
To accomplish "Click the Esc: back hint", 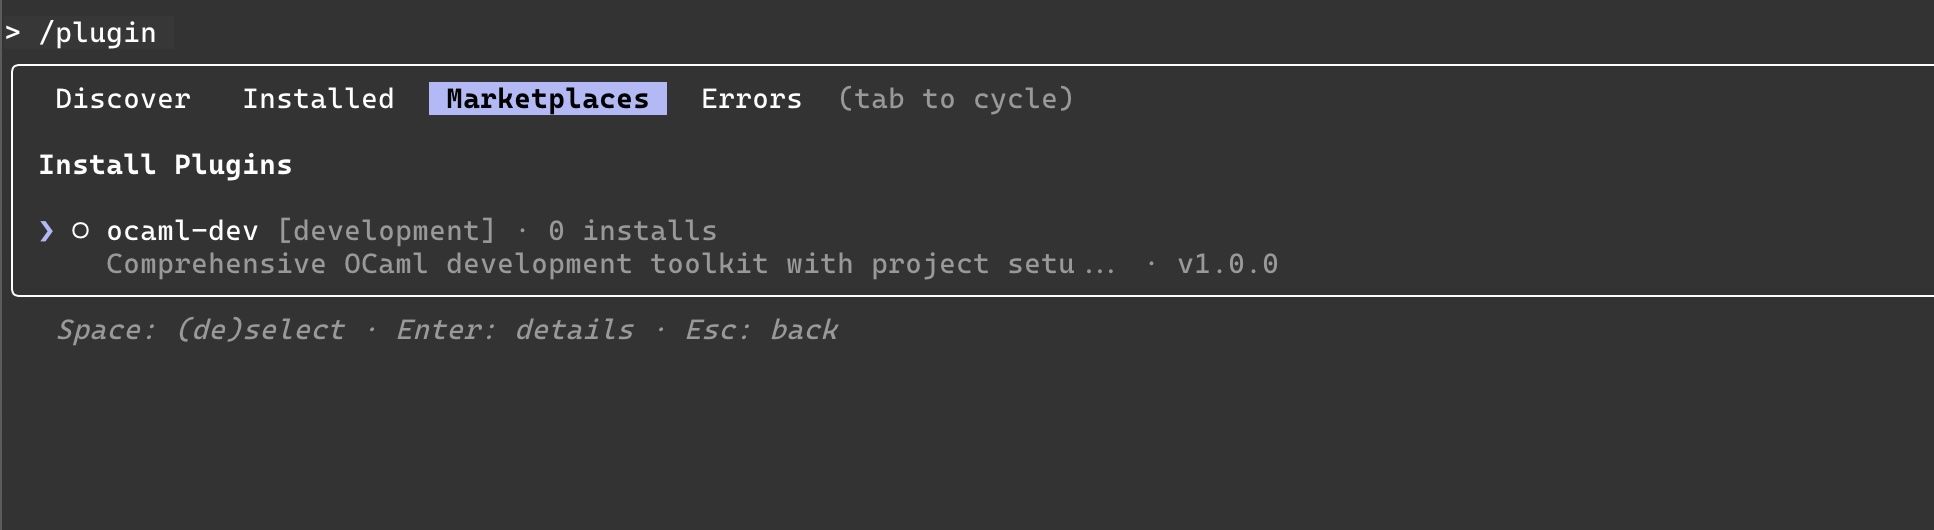I will point(761,330).
